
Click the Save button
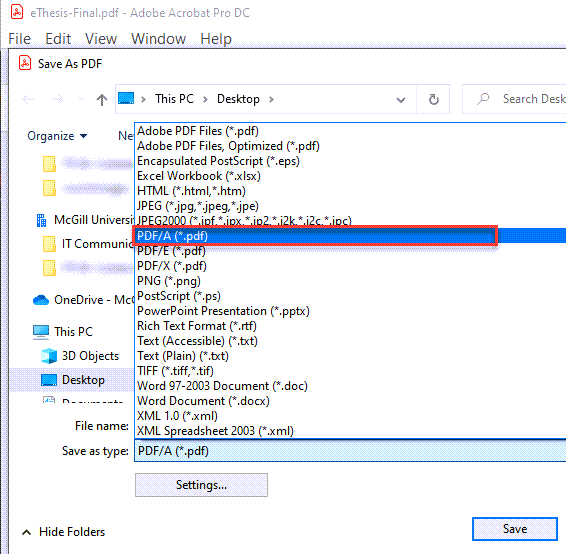515,529
